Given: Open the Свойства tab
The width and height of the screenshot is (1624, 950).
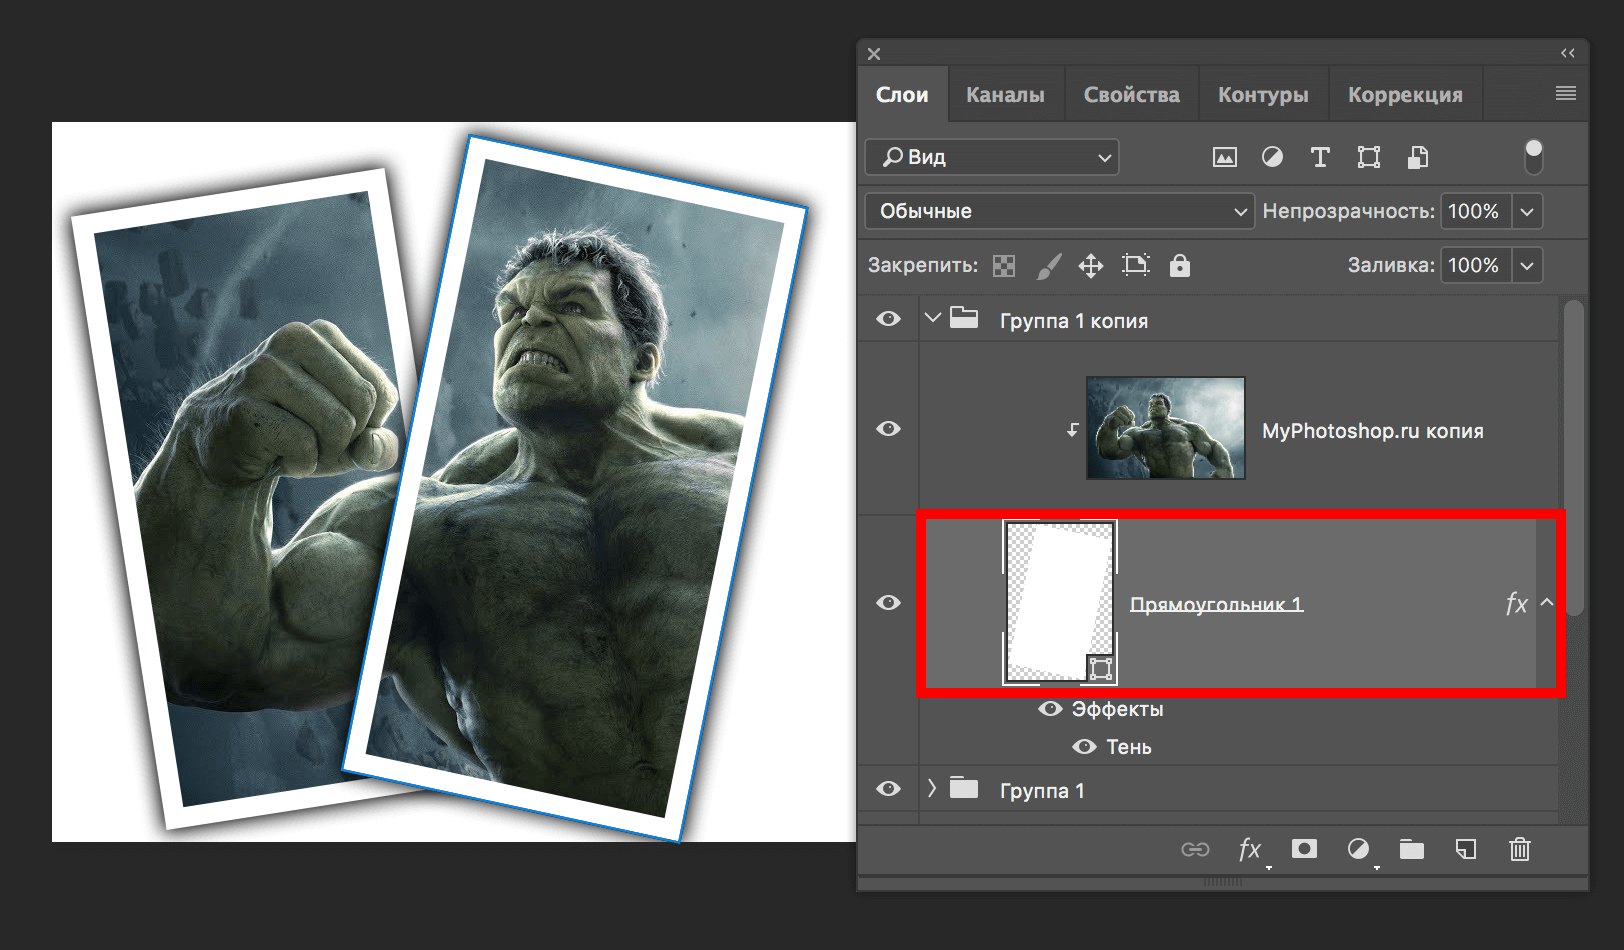Looking at the screenshot, I should pos(1131,95).
